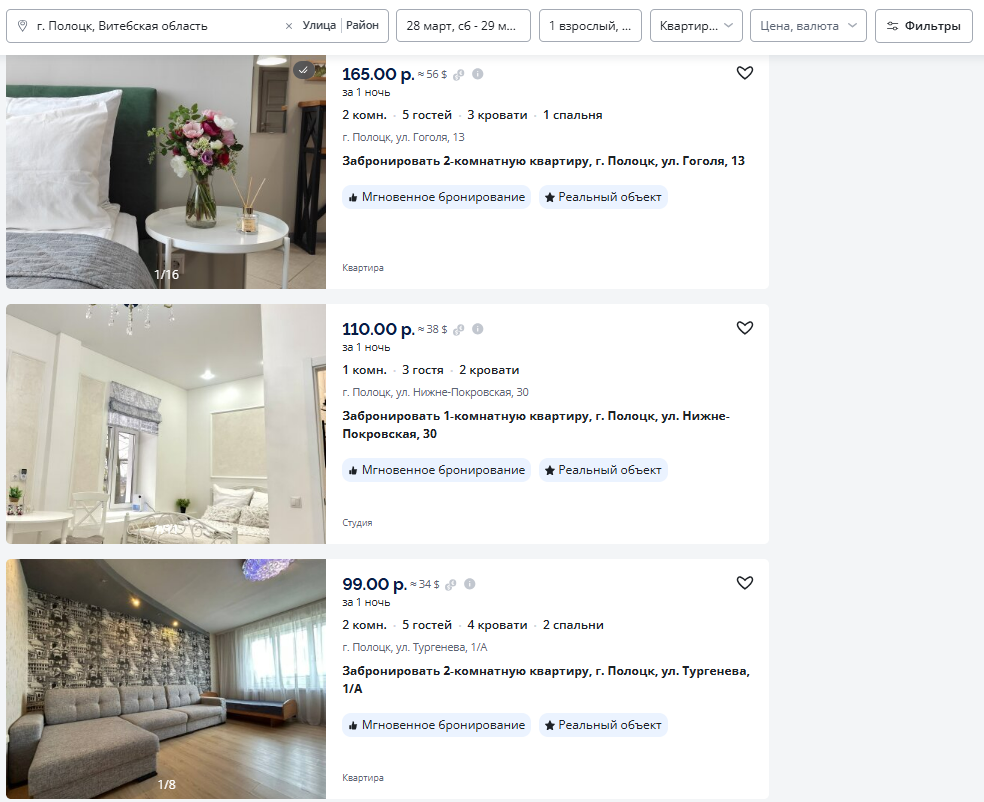Image resolution: width=984 pixels, height=802 pixels.
Task: Click info icon next to 99.00 p. price
Action: pyautogui.click(x=470, y=584)
